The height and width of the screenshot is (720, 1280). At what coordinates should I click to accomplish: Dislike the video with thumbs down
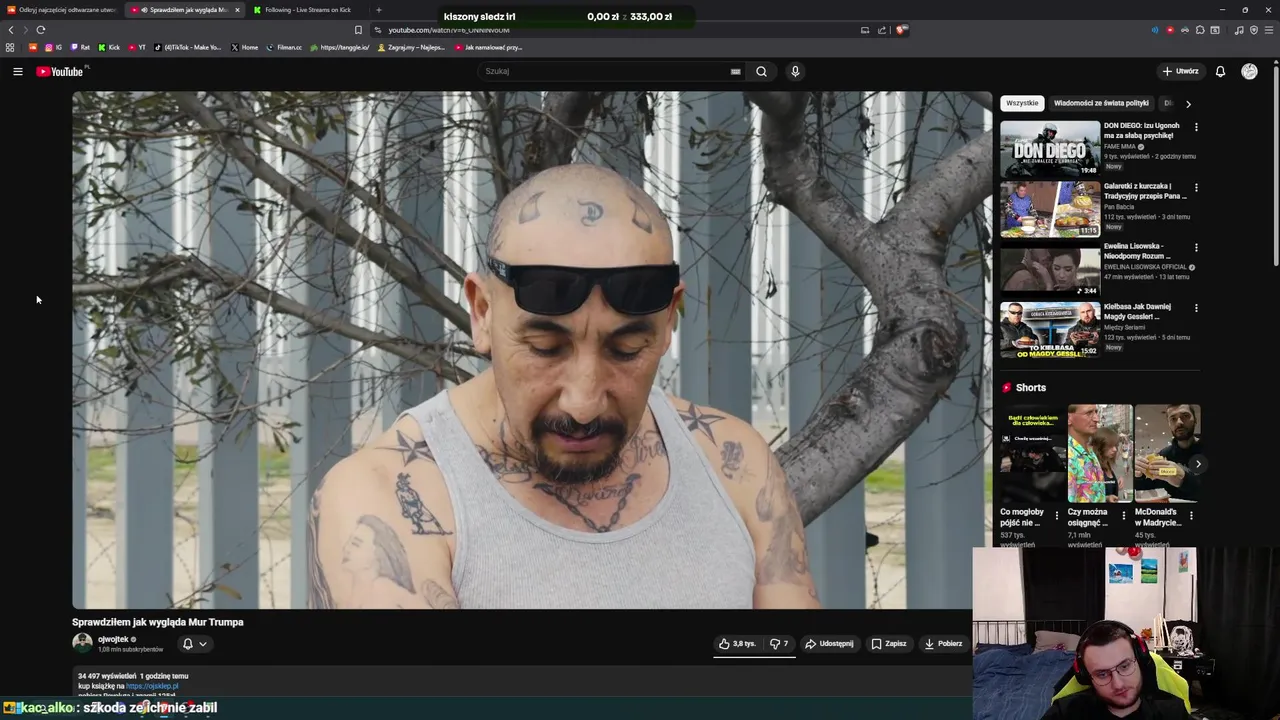click(x=779, y=644)
